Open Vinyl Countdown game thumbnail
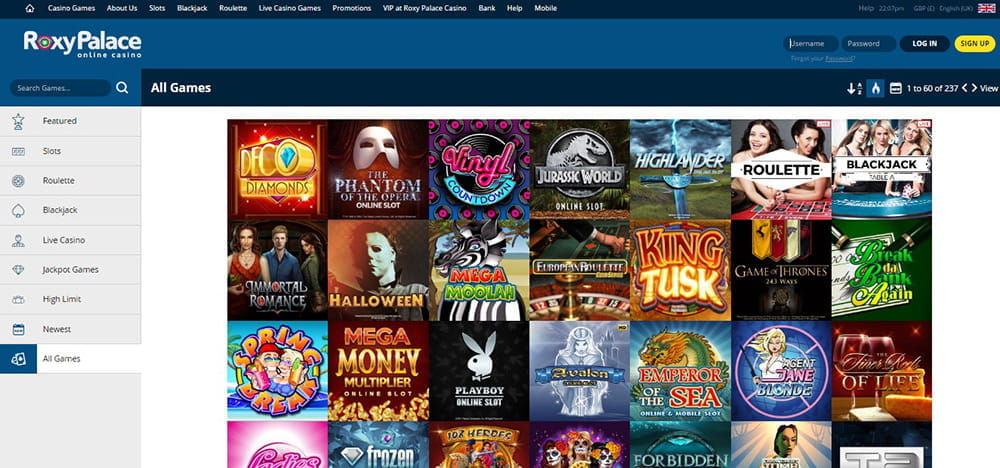The height and width of the screenshot is (468, 1000). (x=479, y=170)
